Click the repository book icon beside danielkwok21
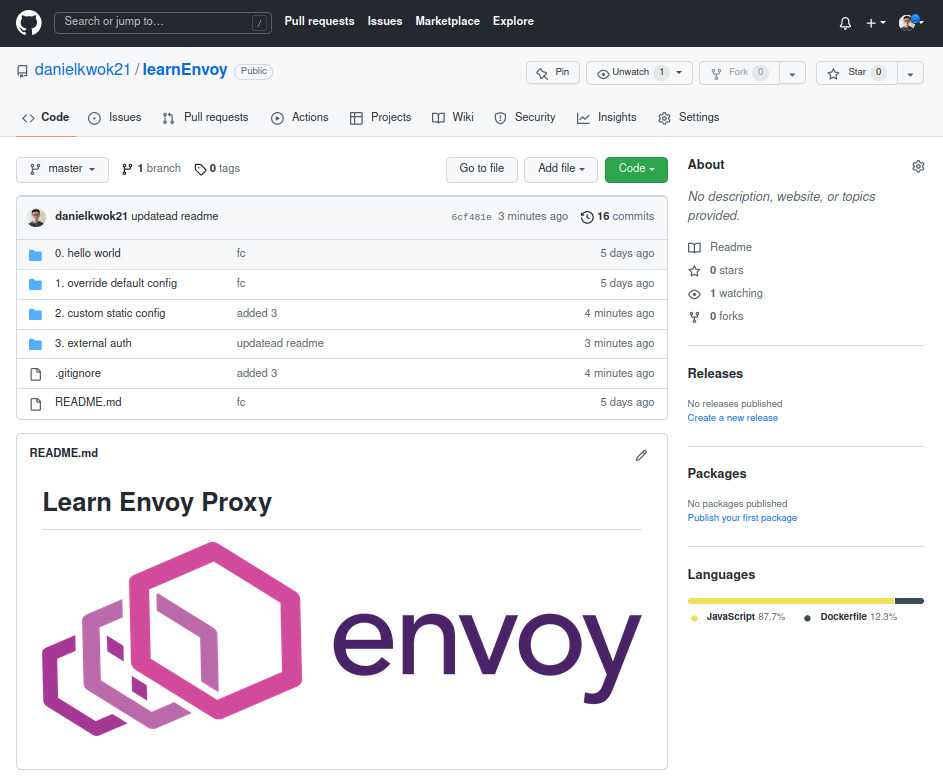Viewport: 943px width, 784px height. tap(22, 71)
